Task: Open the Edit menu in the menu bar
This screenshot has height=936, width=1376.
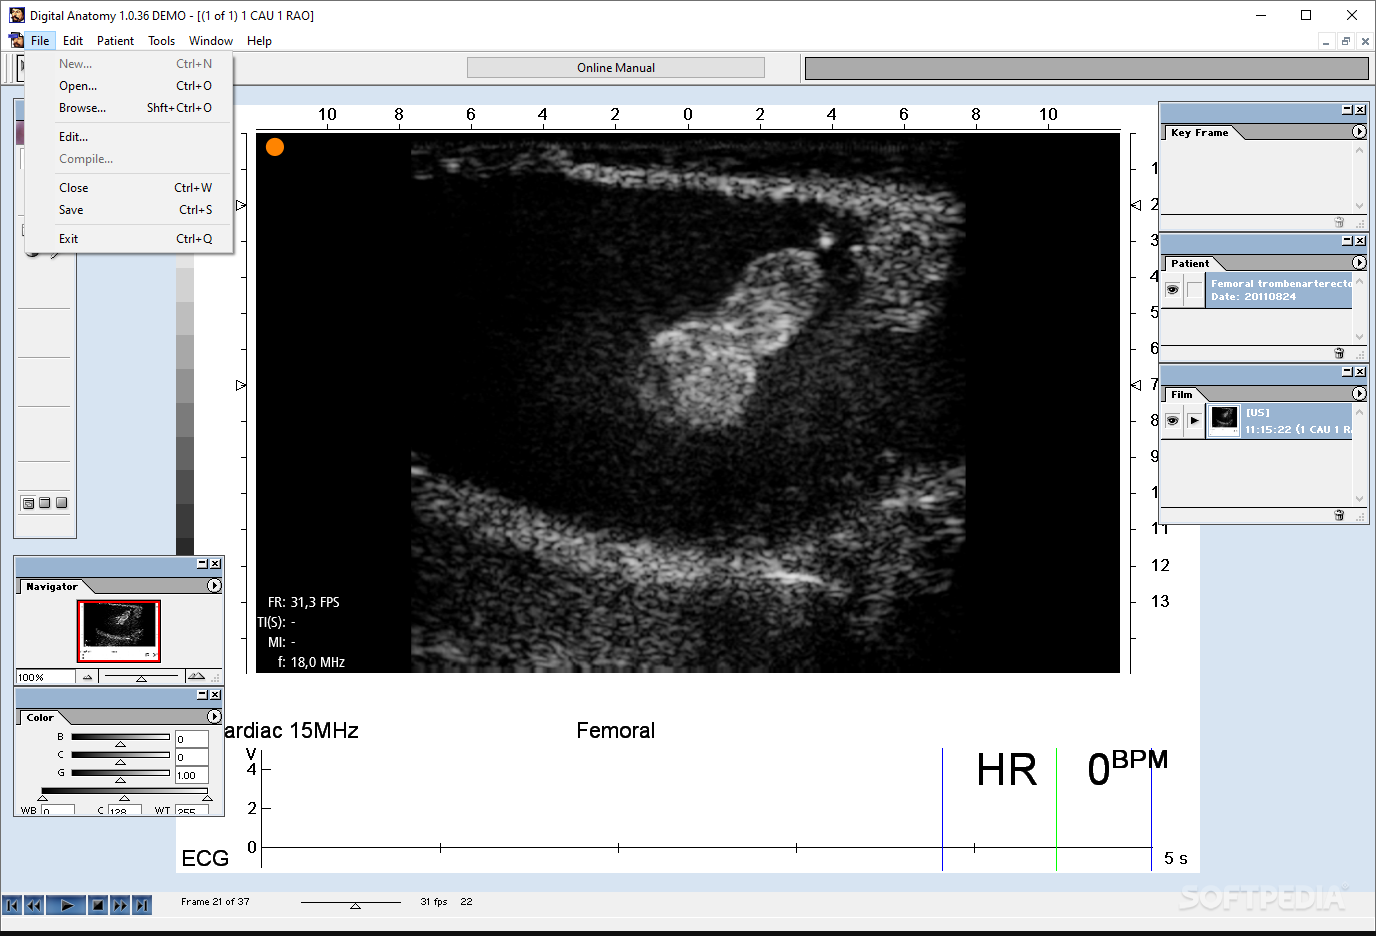Action: [73, 41]
